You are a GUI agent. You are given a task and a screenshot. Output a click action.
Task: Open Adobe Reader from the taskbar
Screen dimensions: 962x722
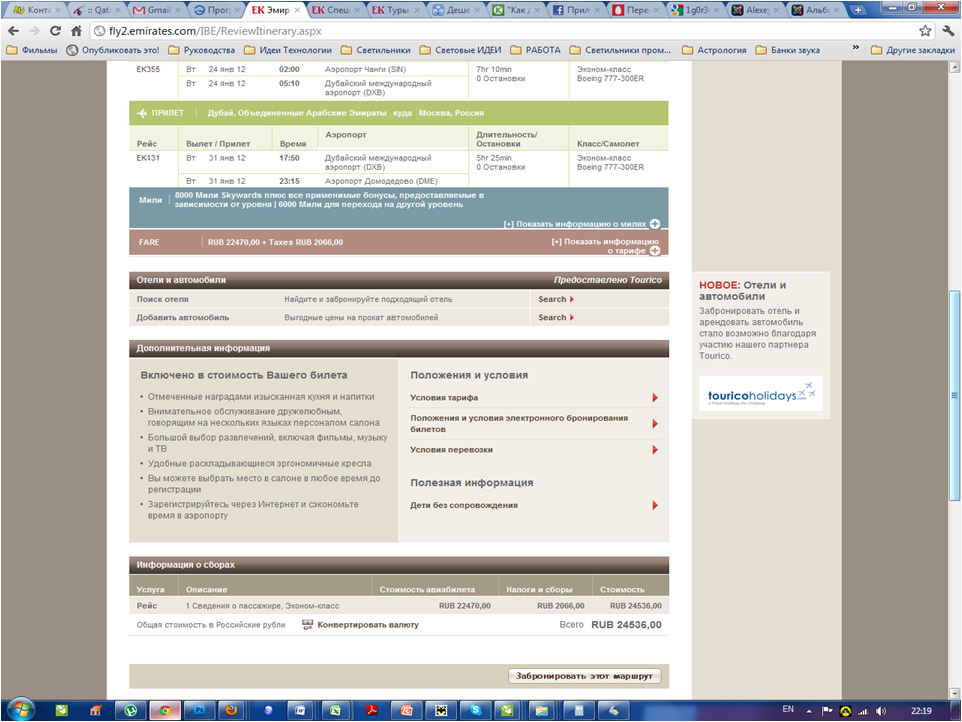click(372, 710)
